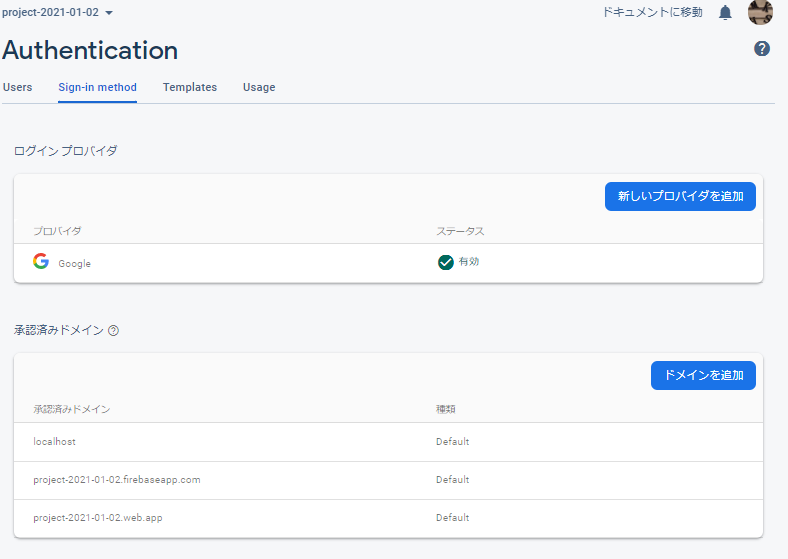The width and height of the screenshot is (788, 559).
Task: Select the project-2021-01-02.firebaseapp.com domain
Action: [x=117, y=480]
